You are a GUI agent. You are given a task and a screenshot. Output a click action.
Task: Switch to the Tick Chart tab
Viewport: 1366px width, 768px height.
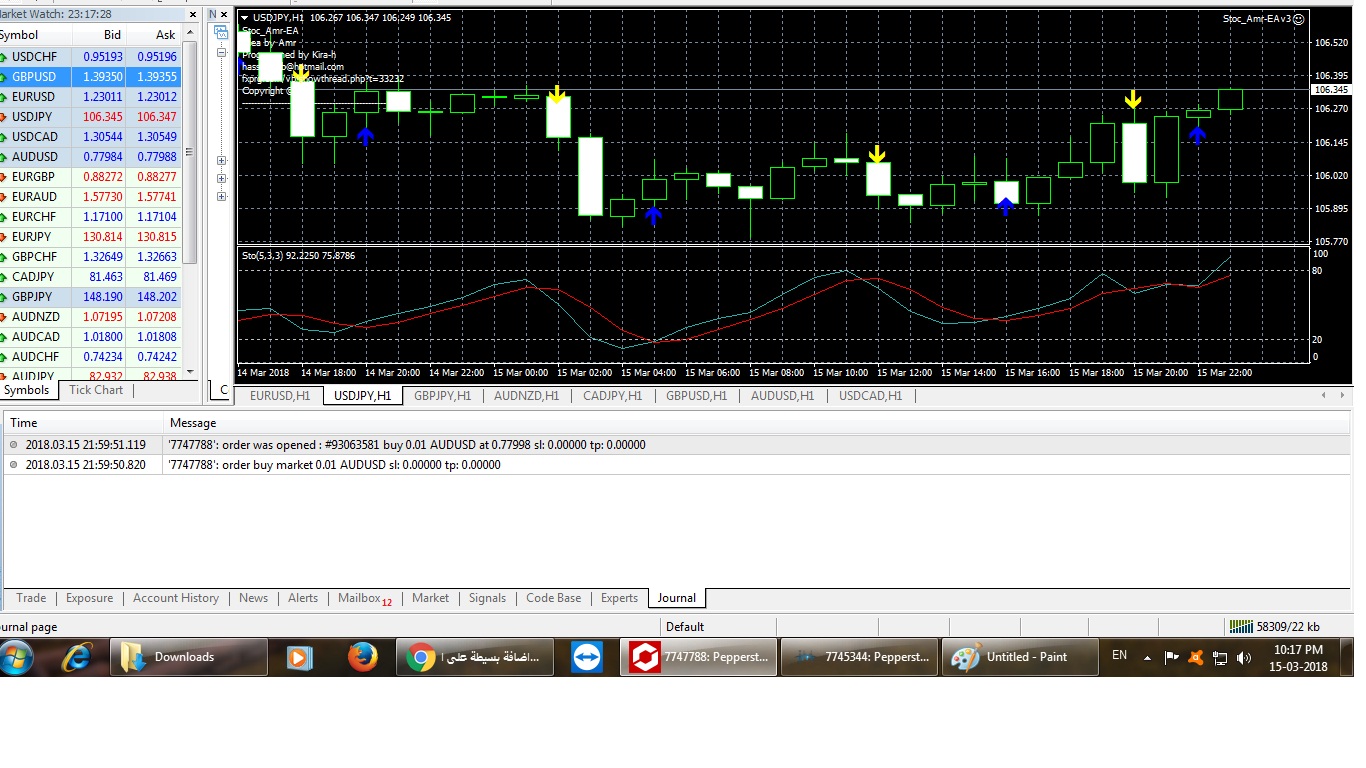click(x=96, y=390)
